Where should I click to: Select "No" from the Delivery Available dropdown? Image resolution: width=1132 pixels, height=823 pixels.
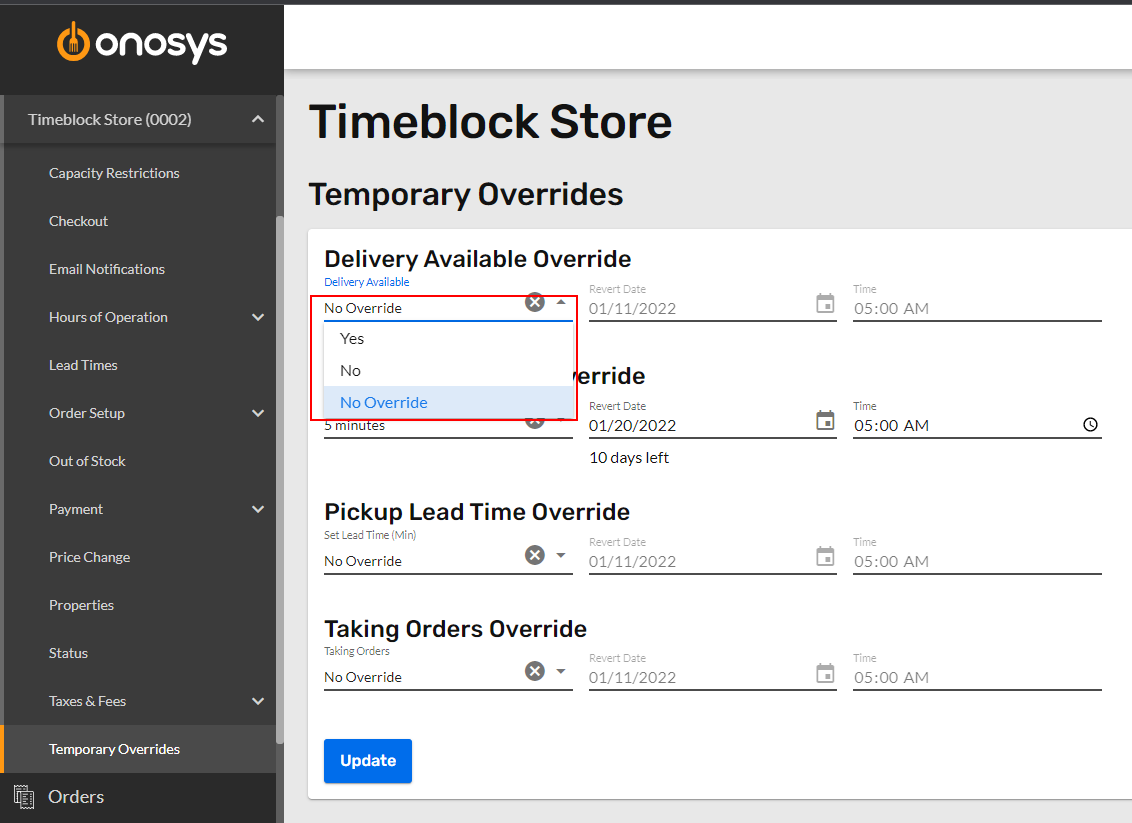[348, 370]
